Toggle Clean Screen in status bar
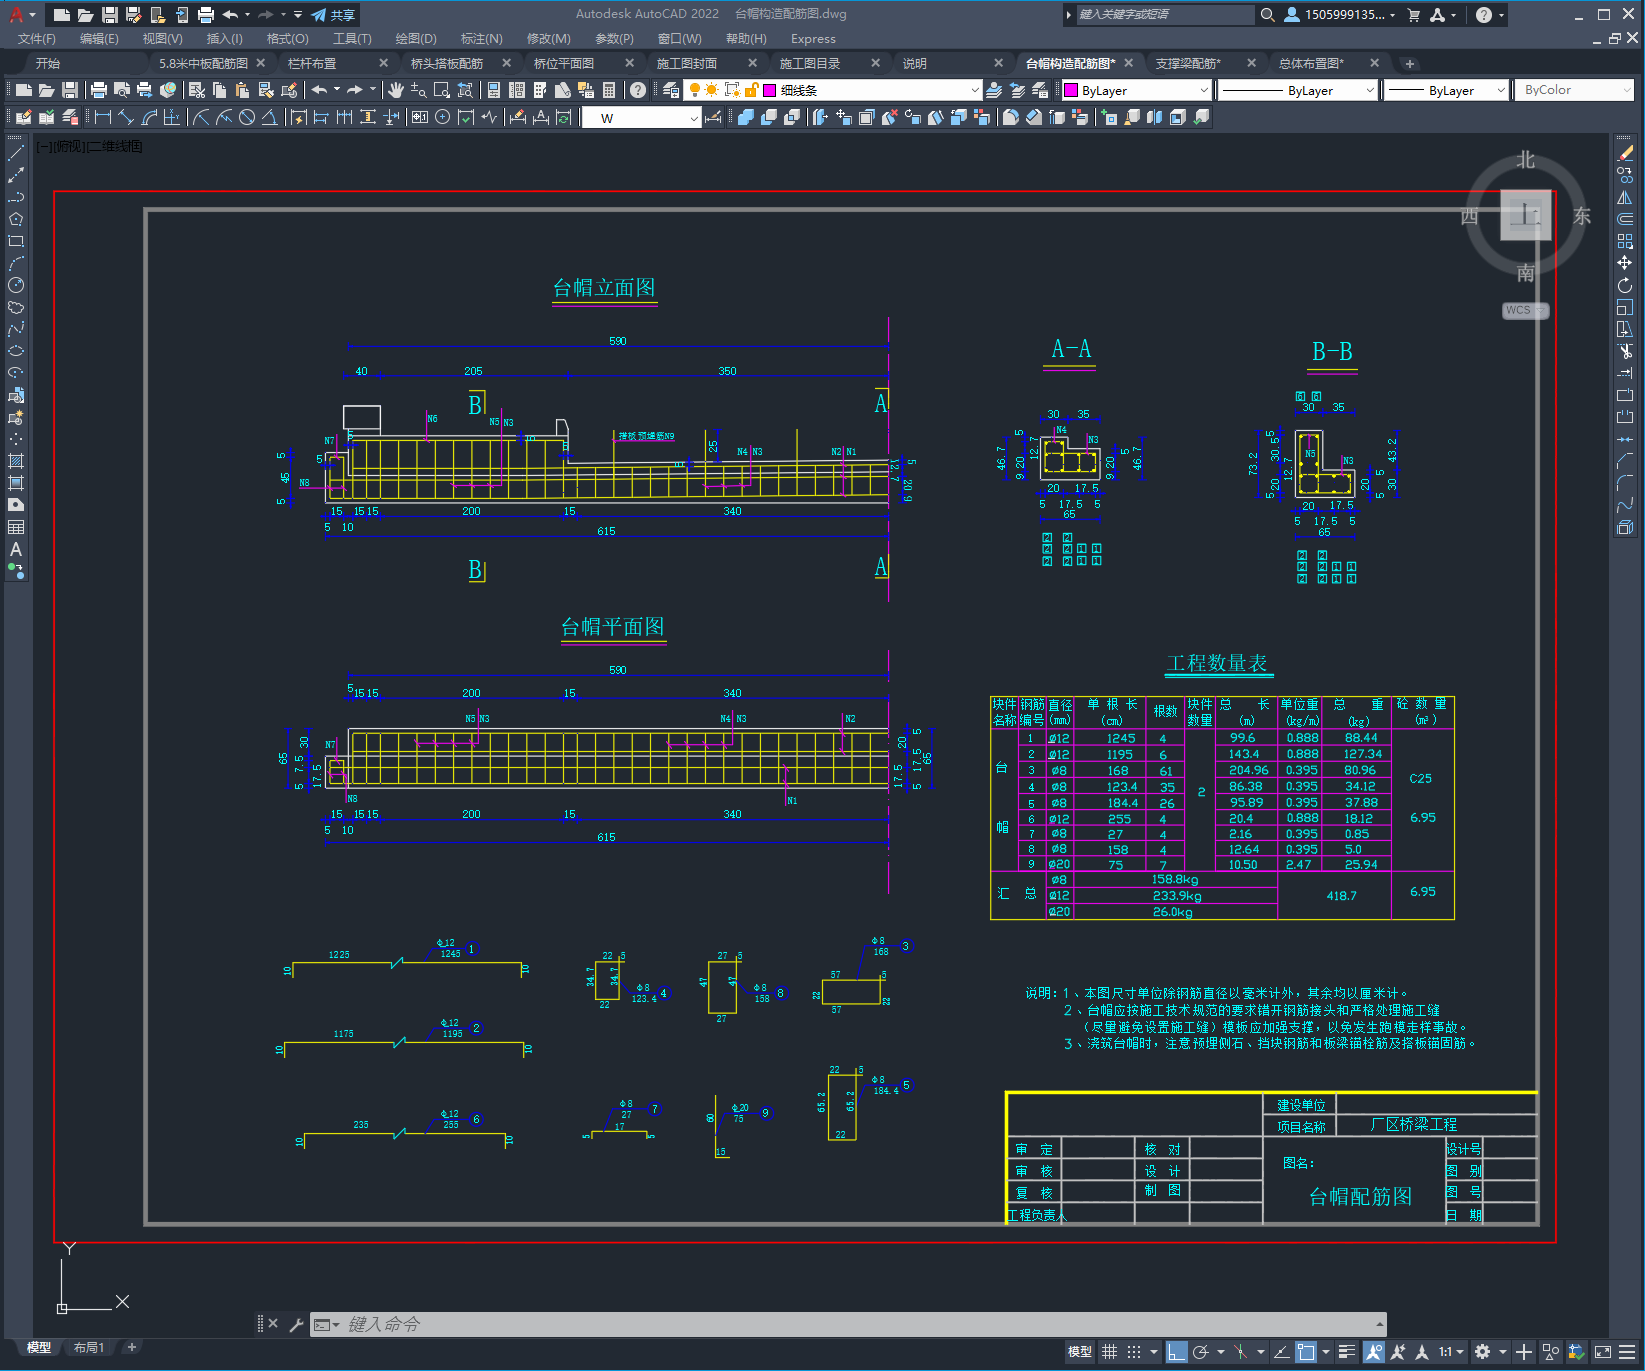This screenshot has height=1371, width=1645. pos(1602,1352)
